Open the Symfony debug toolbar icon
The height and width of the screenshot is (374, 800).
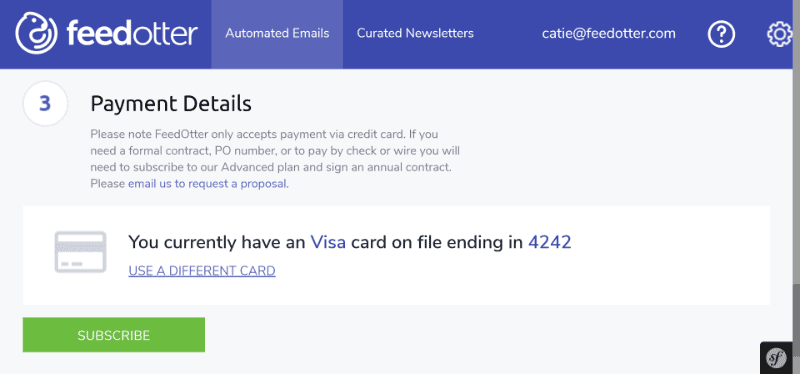click(776, 357)
